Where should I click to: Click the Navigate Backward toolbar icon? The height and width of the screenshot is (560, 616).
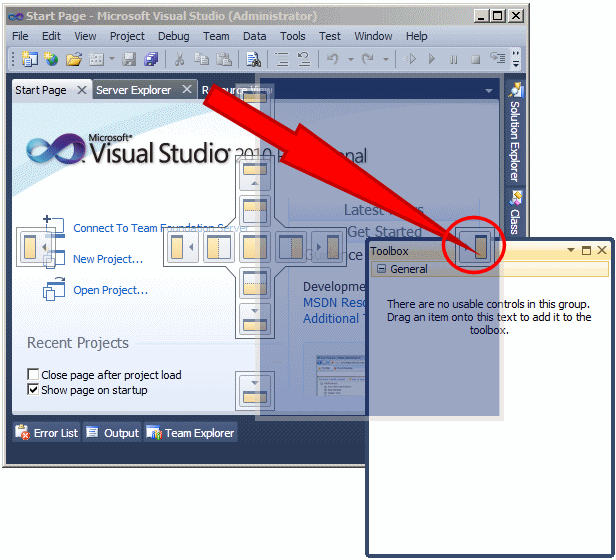(410, 59)
